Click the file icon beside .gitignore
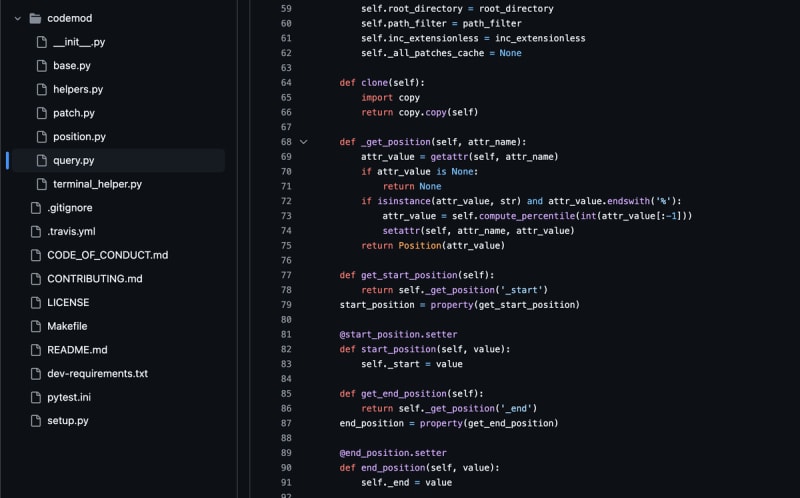Screen dimensions: 800x498 [35, 208]
